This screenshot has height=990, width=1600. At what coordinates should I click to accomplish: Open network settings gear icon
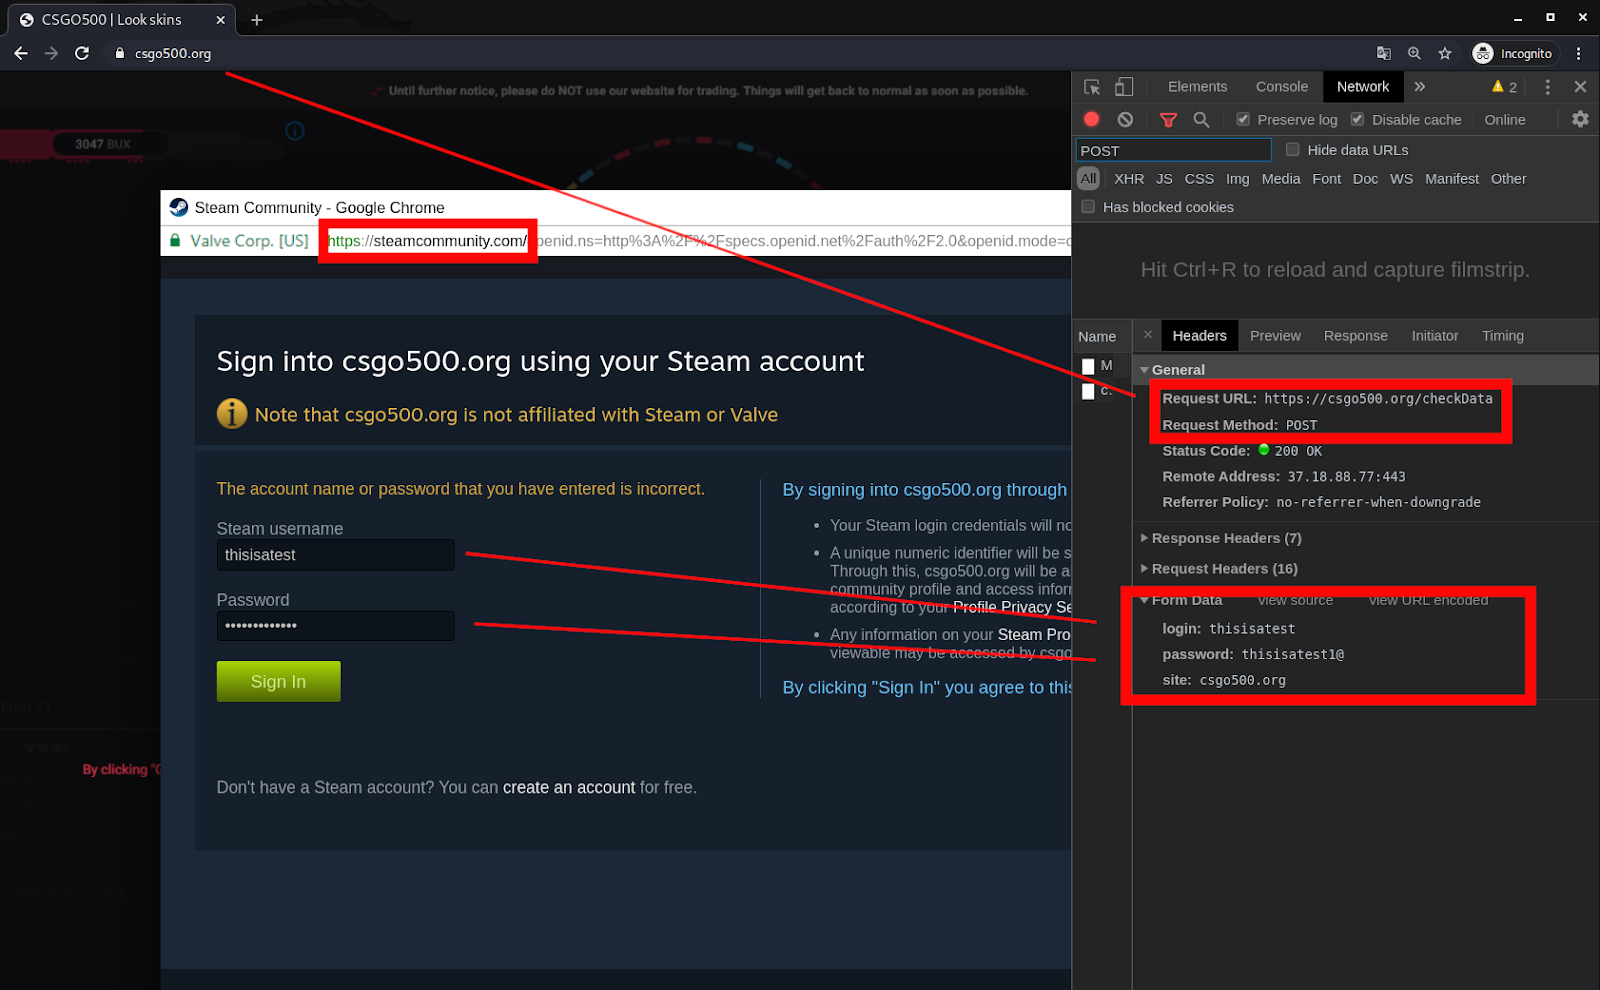[x=1580, y=119]
